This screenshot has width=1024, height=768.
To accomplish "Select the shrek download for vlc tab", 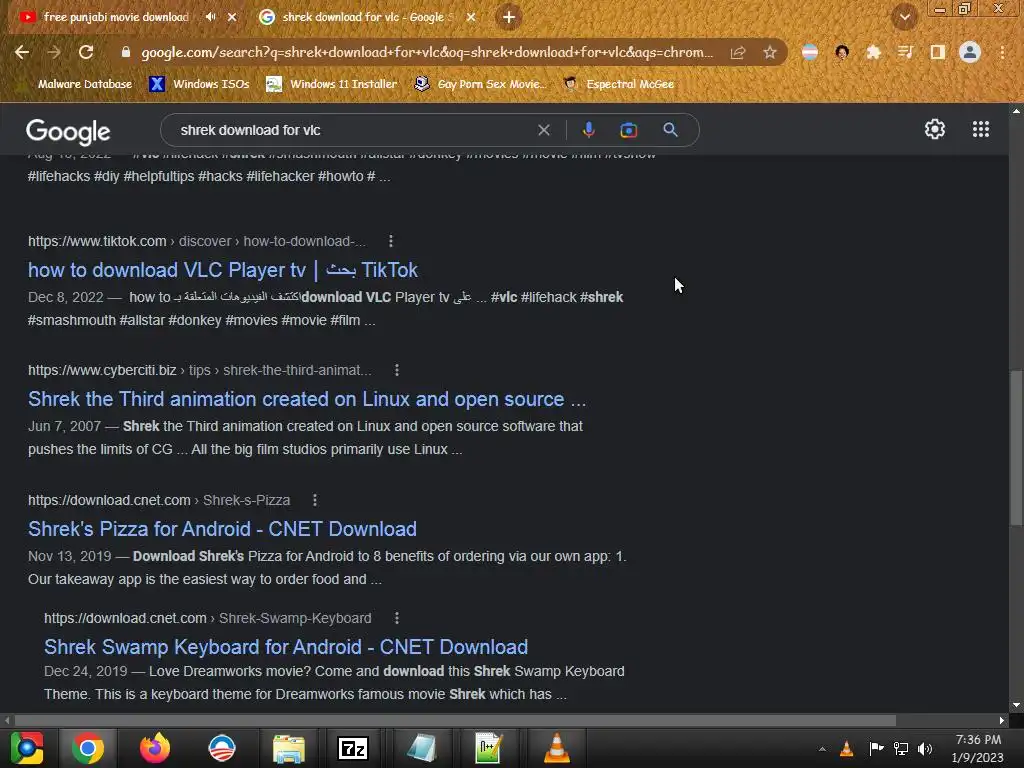I will click(x=363, y=17).
